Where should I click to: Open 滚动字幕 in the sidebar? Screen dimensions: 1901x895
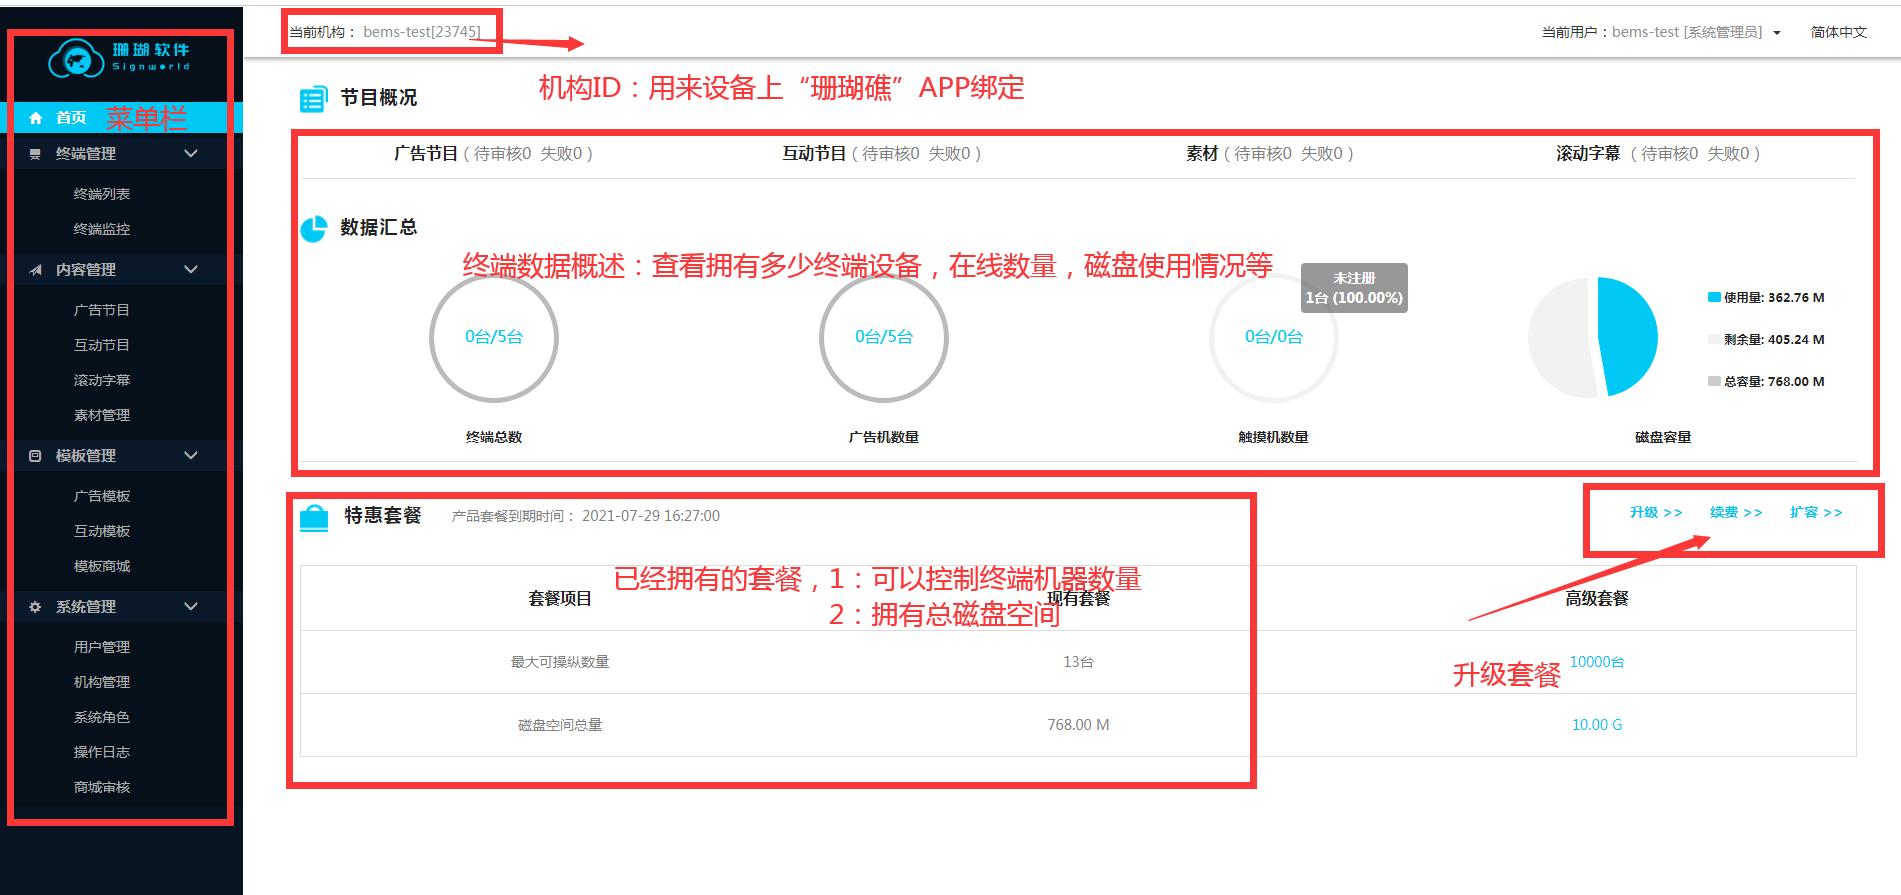click(102, 380)
